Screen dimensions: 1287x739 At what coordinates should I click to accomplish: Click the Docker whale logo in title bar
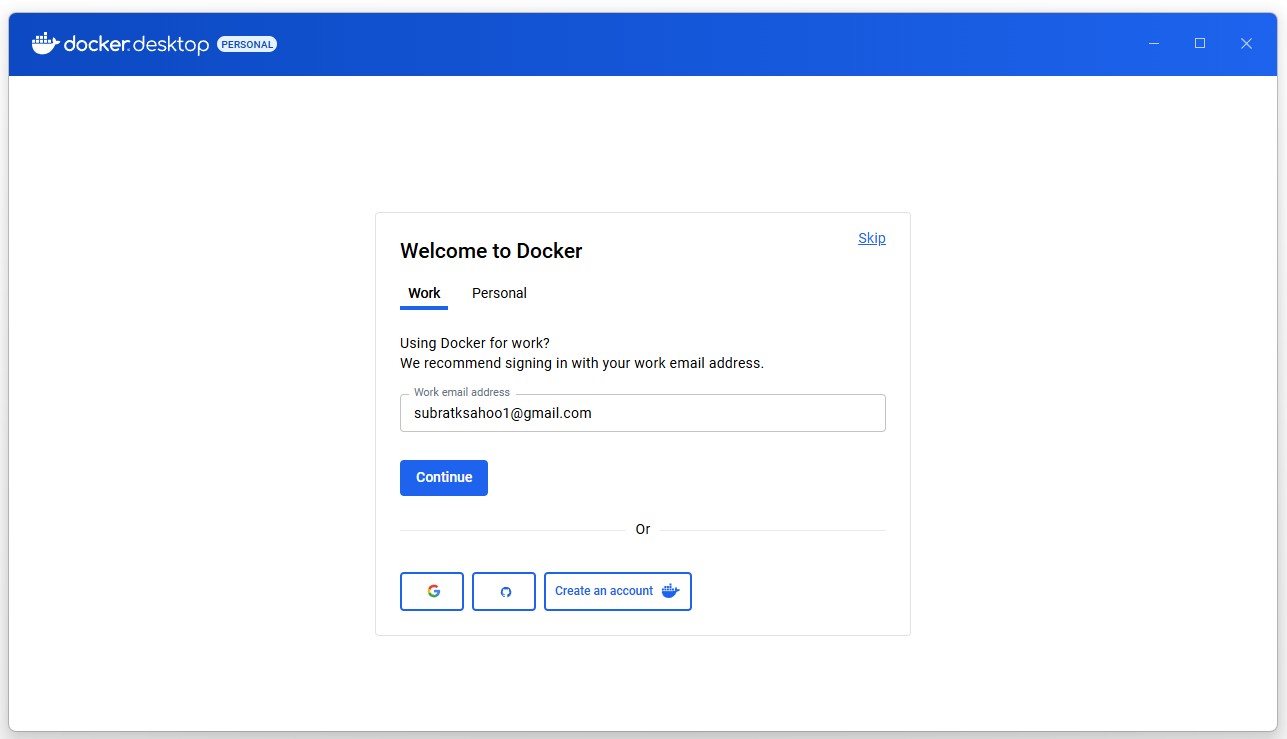tap(45, 44)
